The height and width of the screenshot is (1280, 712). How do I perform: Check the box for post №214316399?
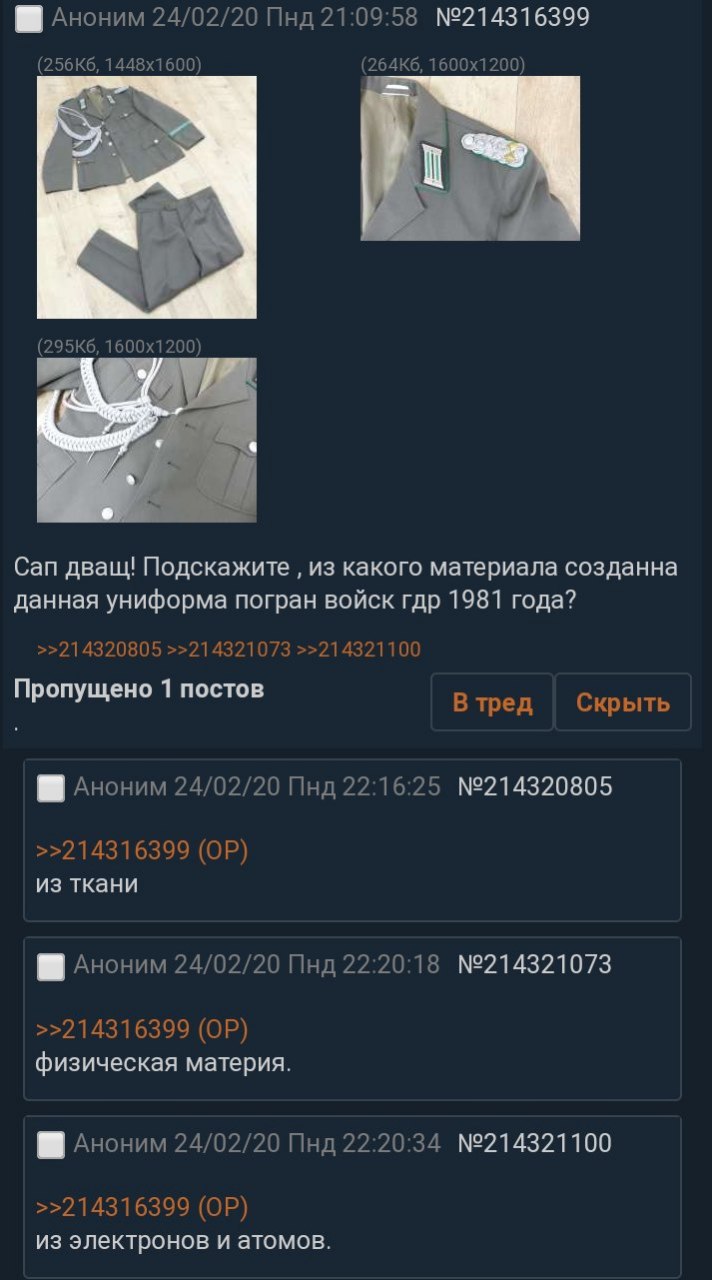(x=29, y=18)
